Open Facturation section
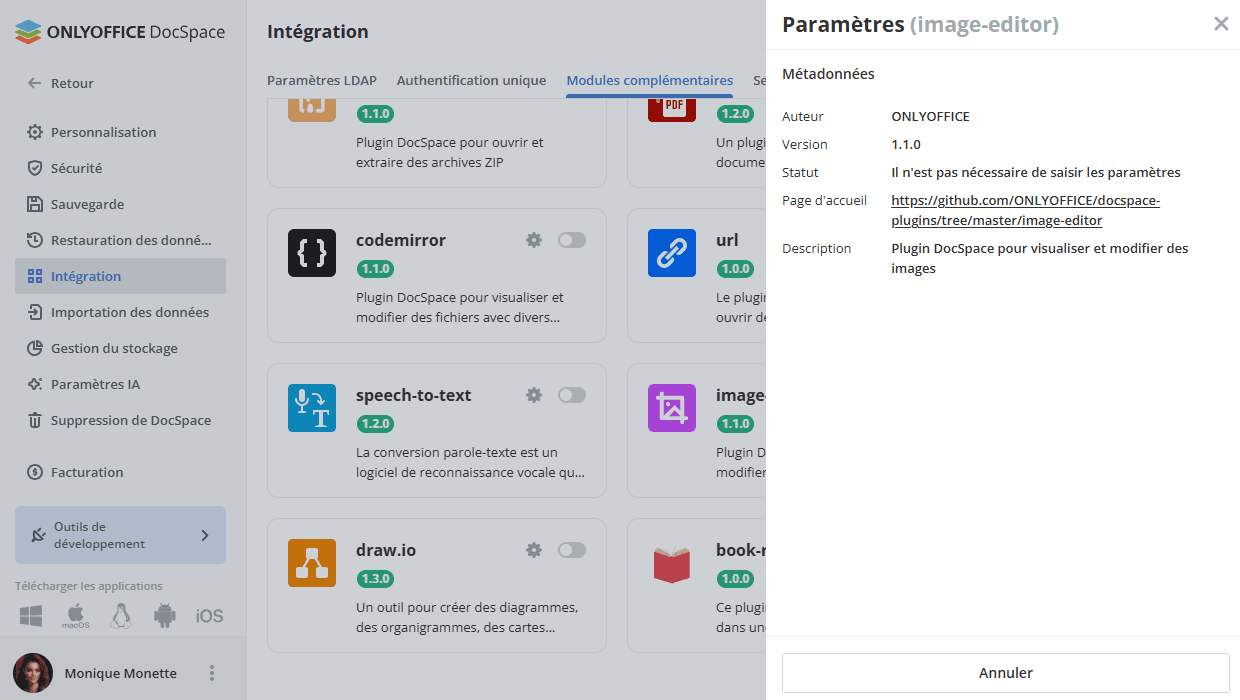Image resolution: width=1240 pixels, height=700 pixels. 120,472
